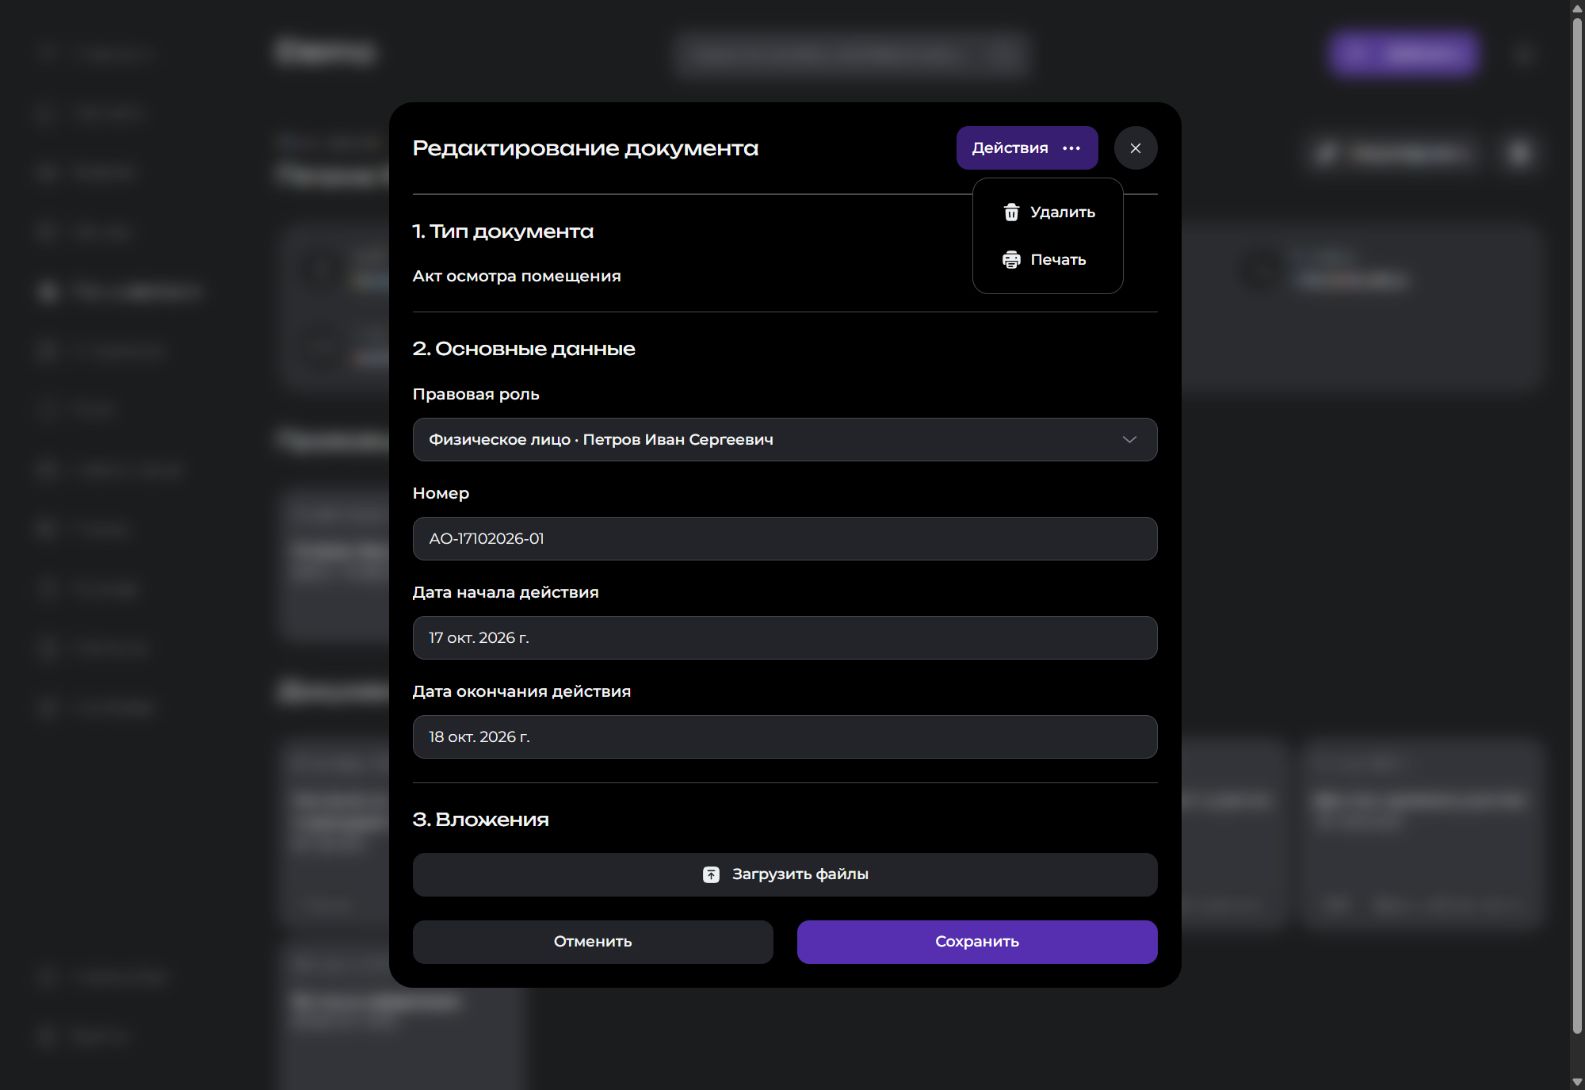Screen dimensions: 1585x1090
Task: Open the Дата окончания действия date field
Action: coord(785,737)
